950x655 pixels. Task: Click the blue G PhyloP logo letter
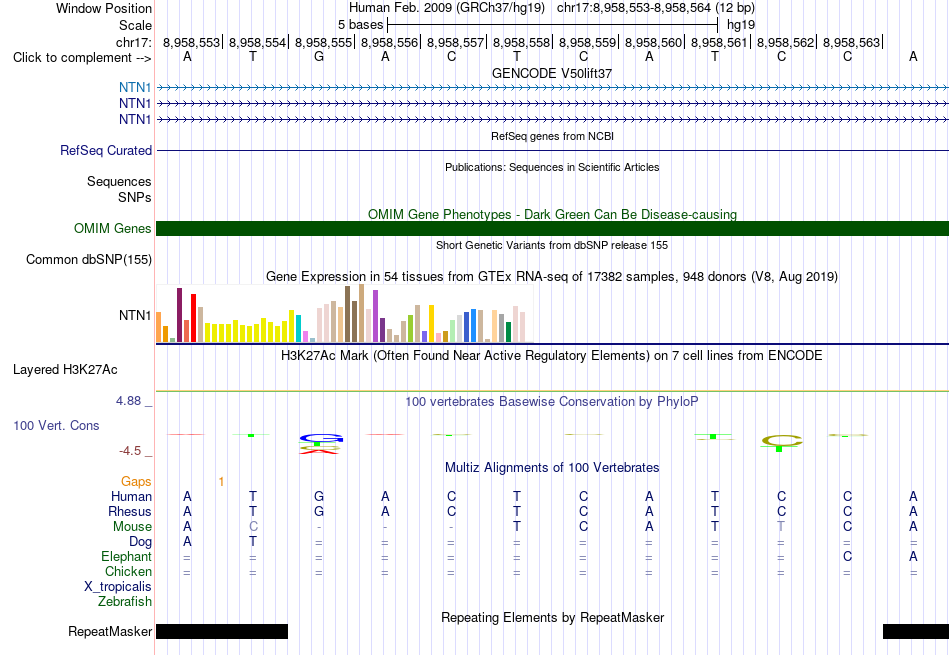tap(322, 437)
